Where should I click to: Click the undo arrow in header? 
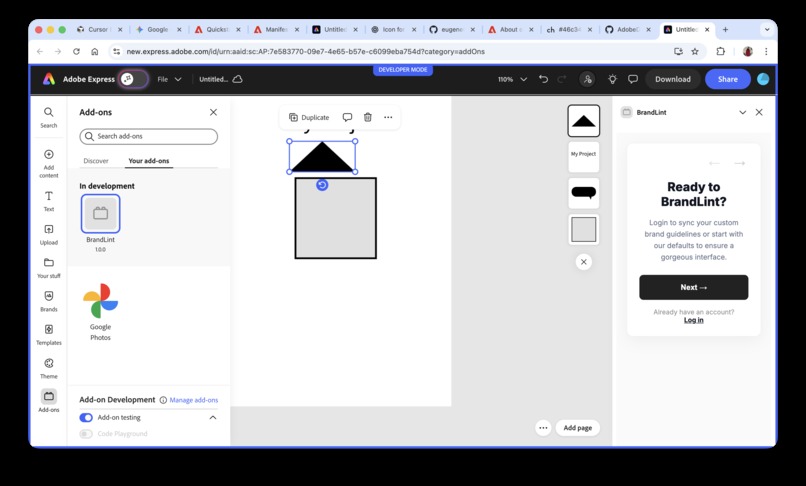click(543, 79)
